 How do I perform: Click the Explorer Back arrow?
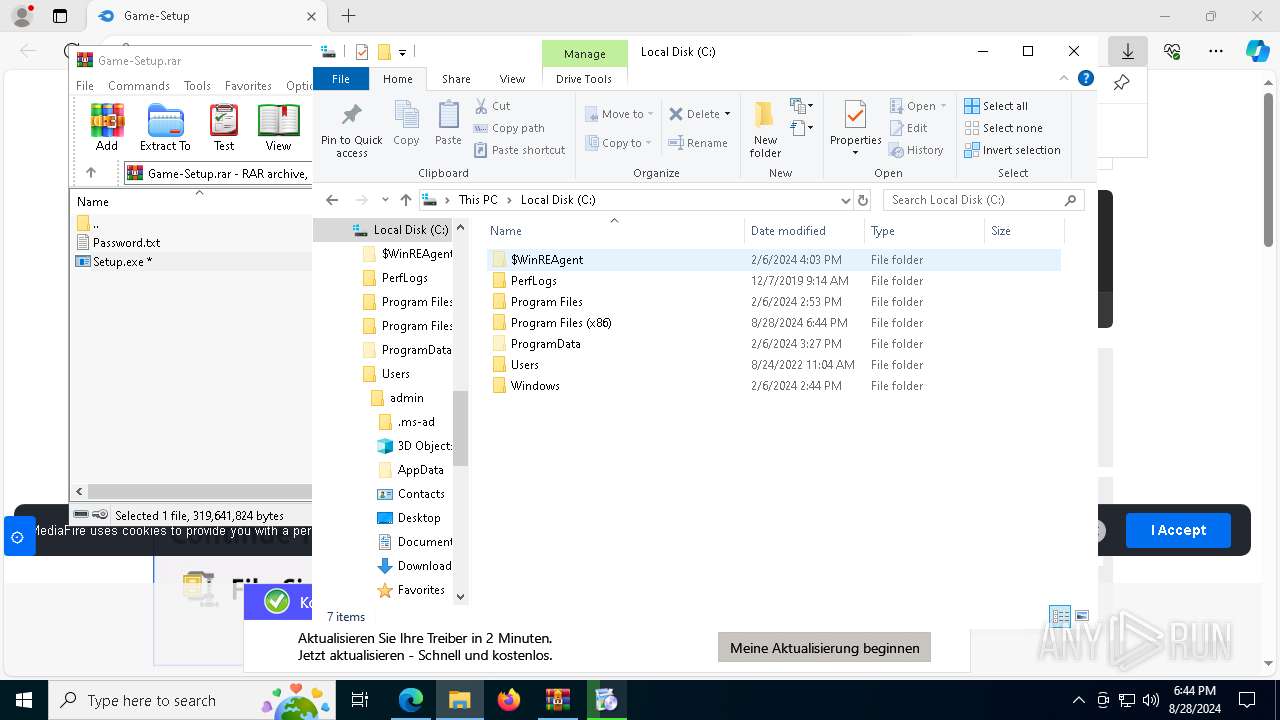332,200
